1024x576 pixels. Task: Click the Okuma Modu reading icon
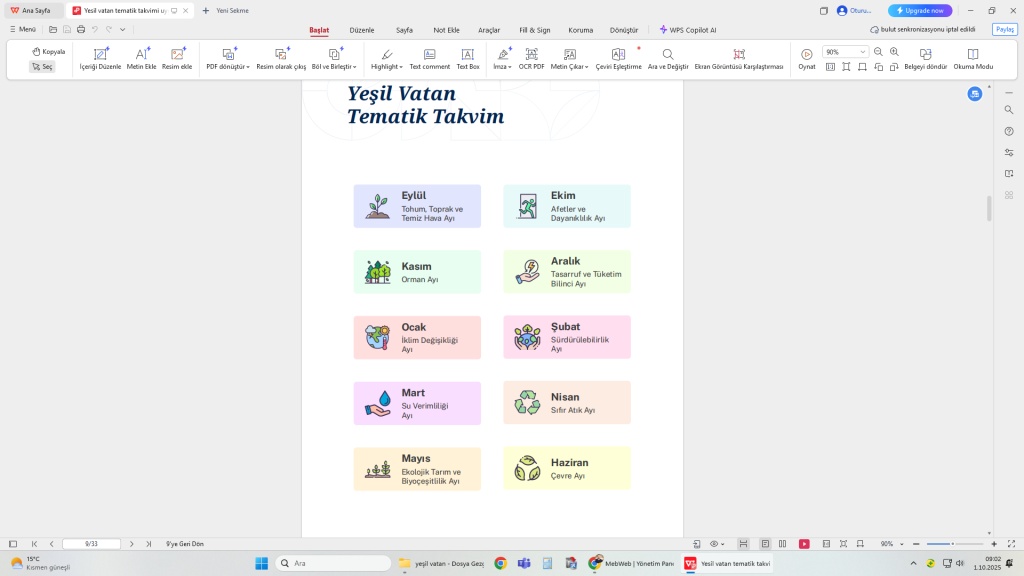(973, 54)
